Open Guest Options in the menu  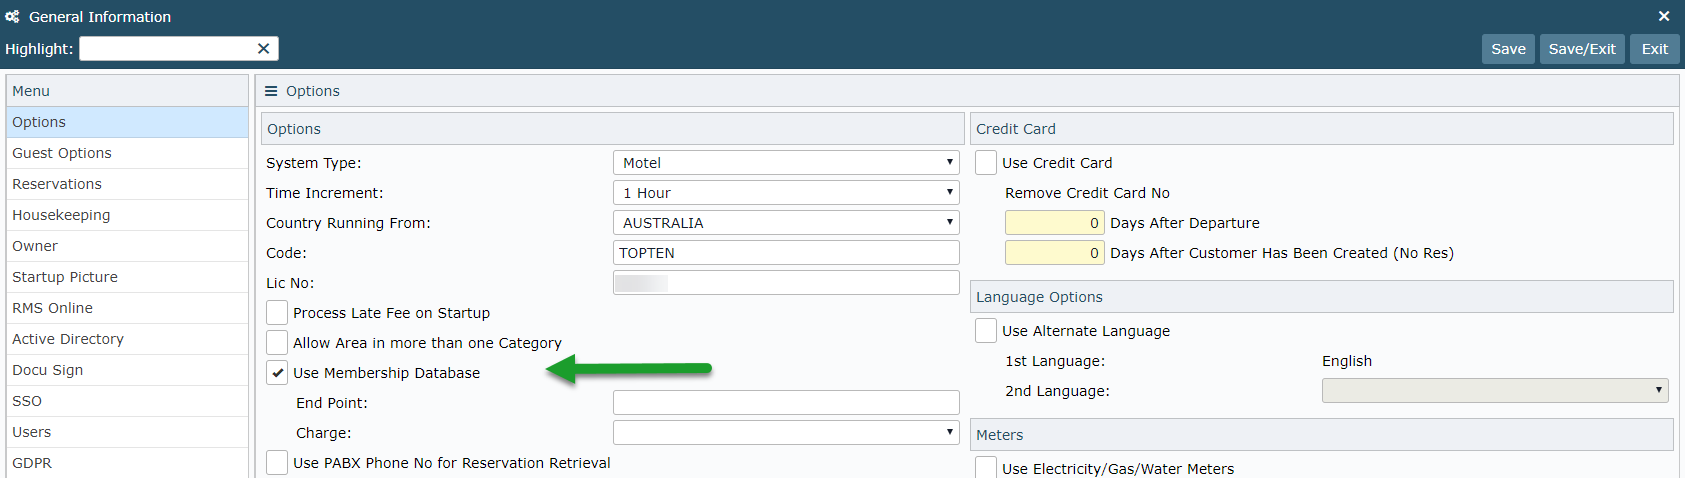(x=62, y=153)
